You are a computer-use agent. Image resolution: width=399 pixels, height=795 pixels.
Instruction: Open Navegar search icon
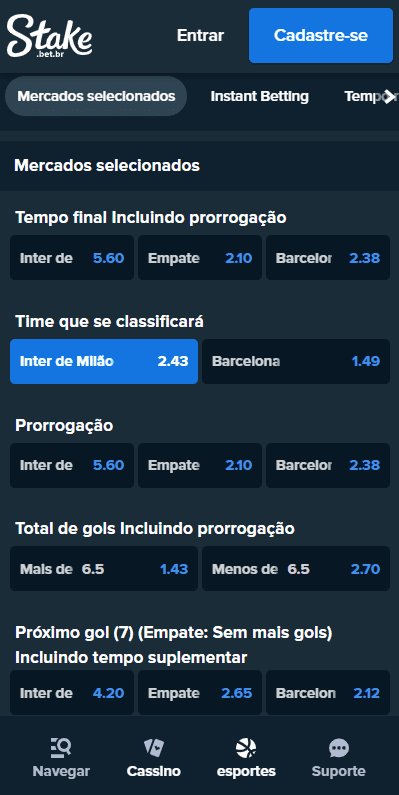pos(61,748)
